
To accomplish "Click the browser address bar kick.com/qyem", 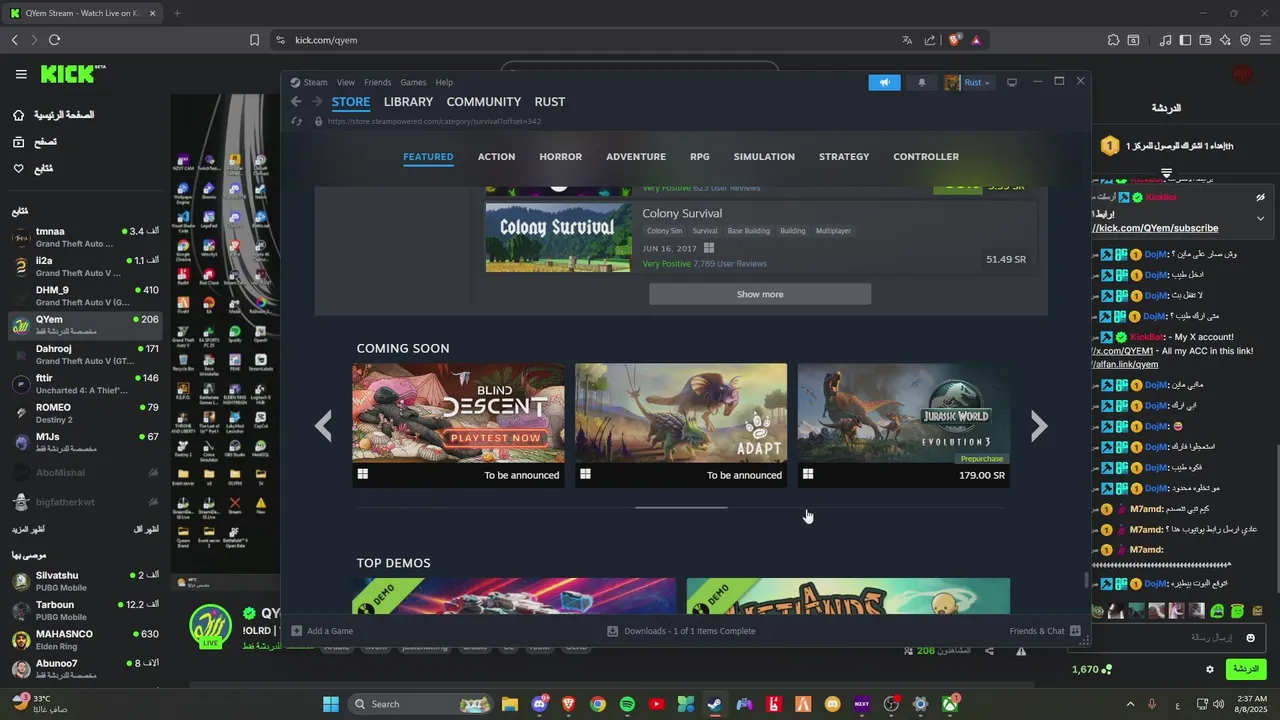I will pos(326,40).
